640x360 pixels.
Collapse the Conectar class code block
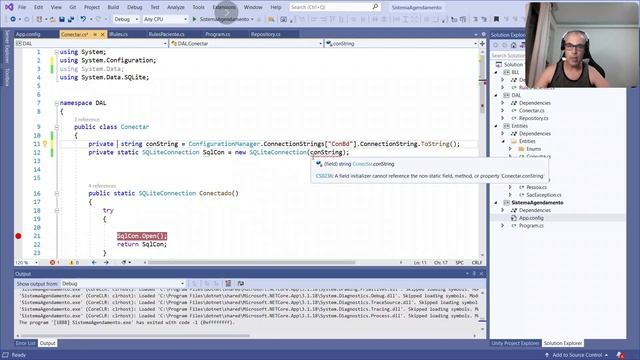56,127
